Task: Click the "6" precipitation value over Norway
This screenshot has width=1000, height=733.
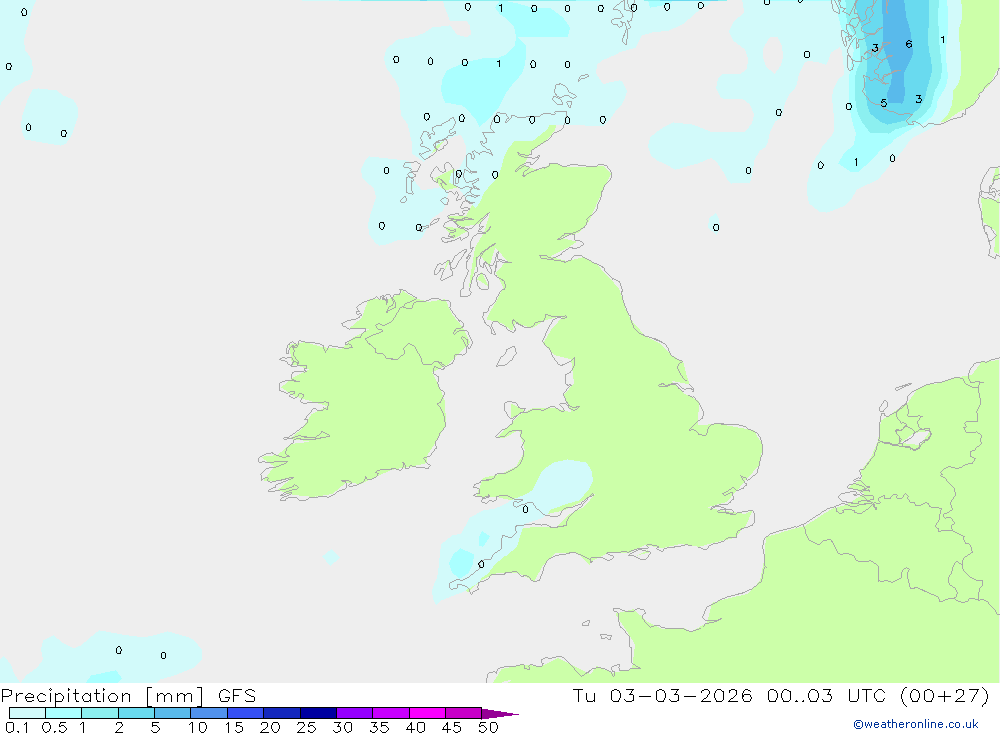Action: 909,44
